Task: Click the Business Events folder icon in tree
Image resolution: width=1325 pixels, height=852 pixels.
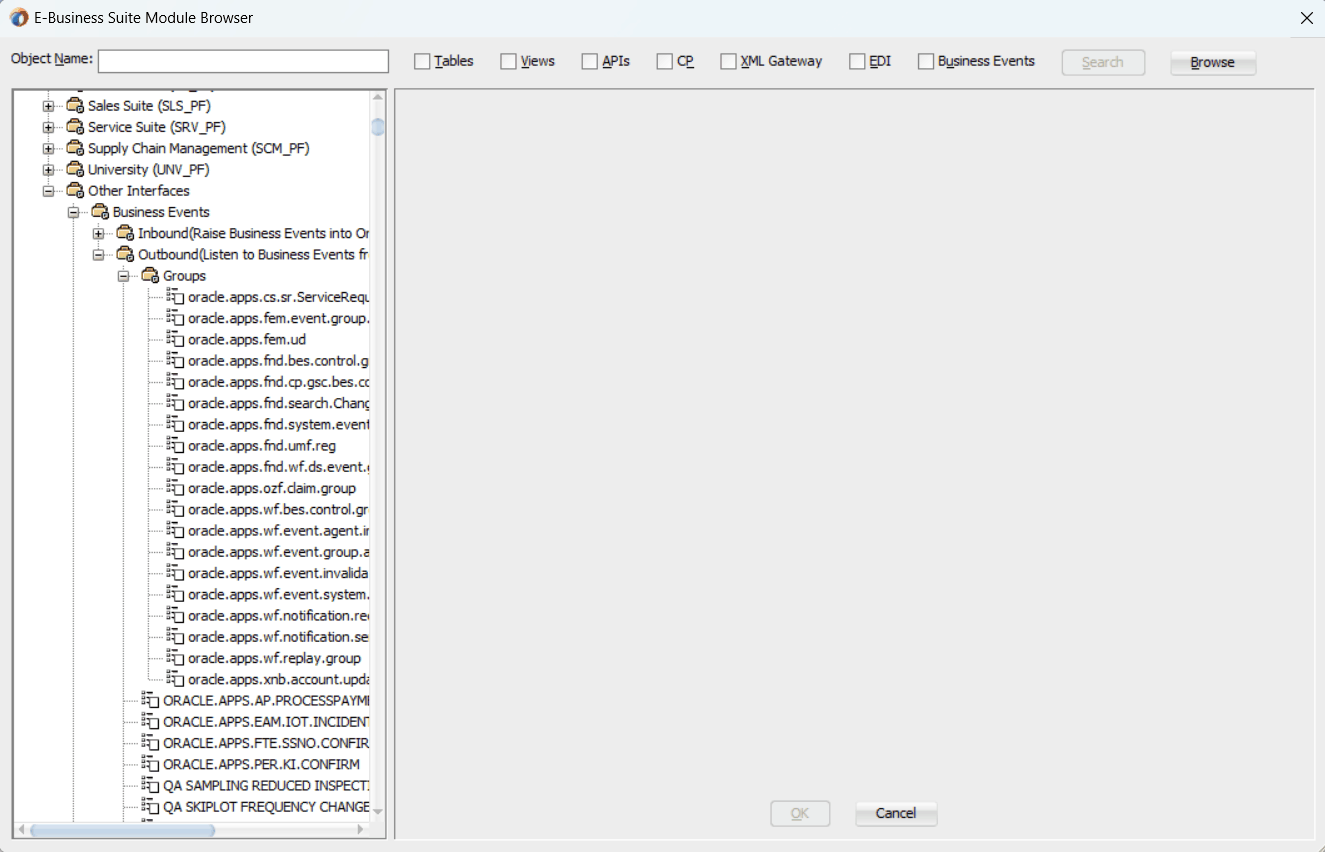Action: (100, 212)
